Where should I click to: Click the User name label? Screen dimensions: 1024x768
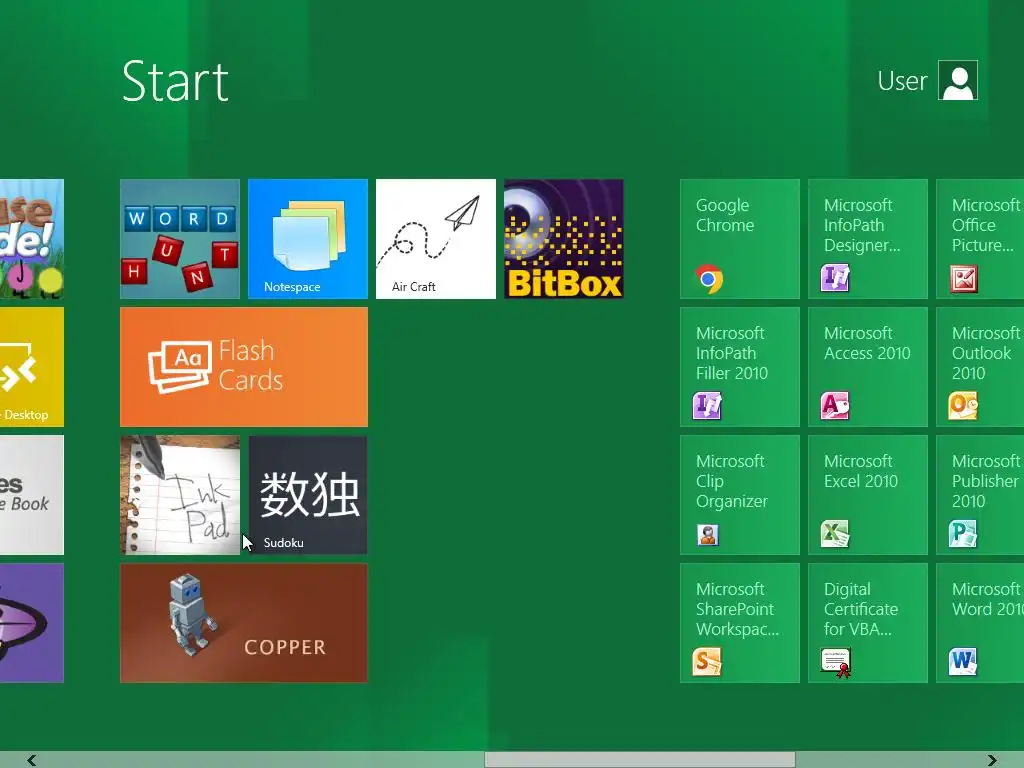[903, 81]
